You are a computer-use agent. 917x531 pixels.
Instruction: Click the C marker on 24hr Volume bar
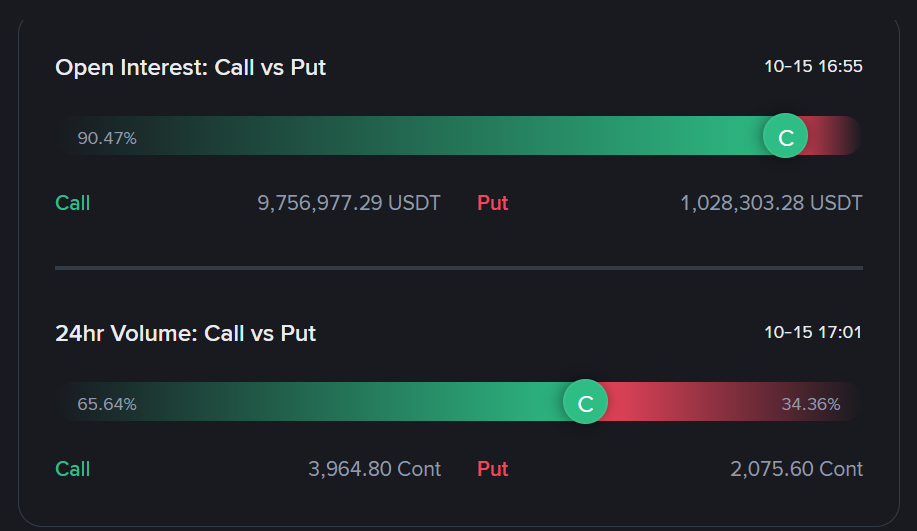pyautogui.click(x=586, y=402)
